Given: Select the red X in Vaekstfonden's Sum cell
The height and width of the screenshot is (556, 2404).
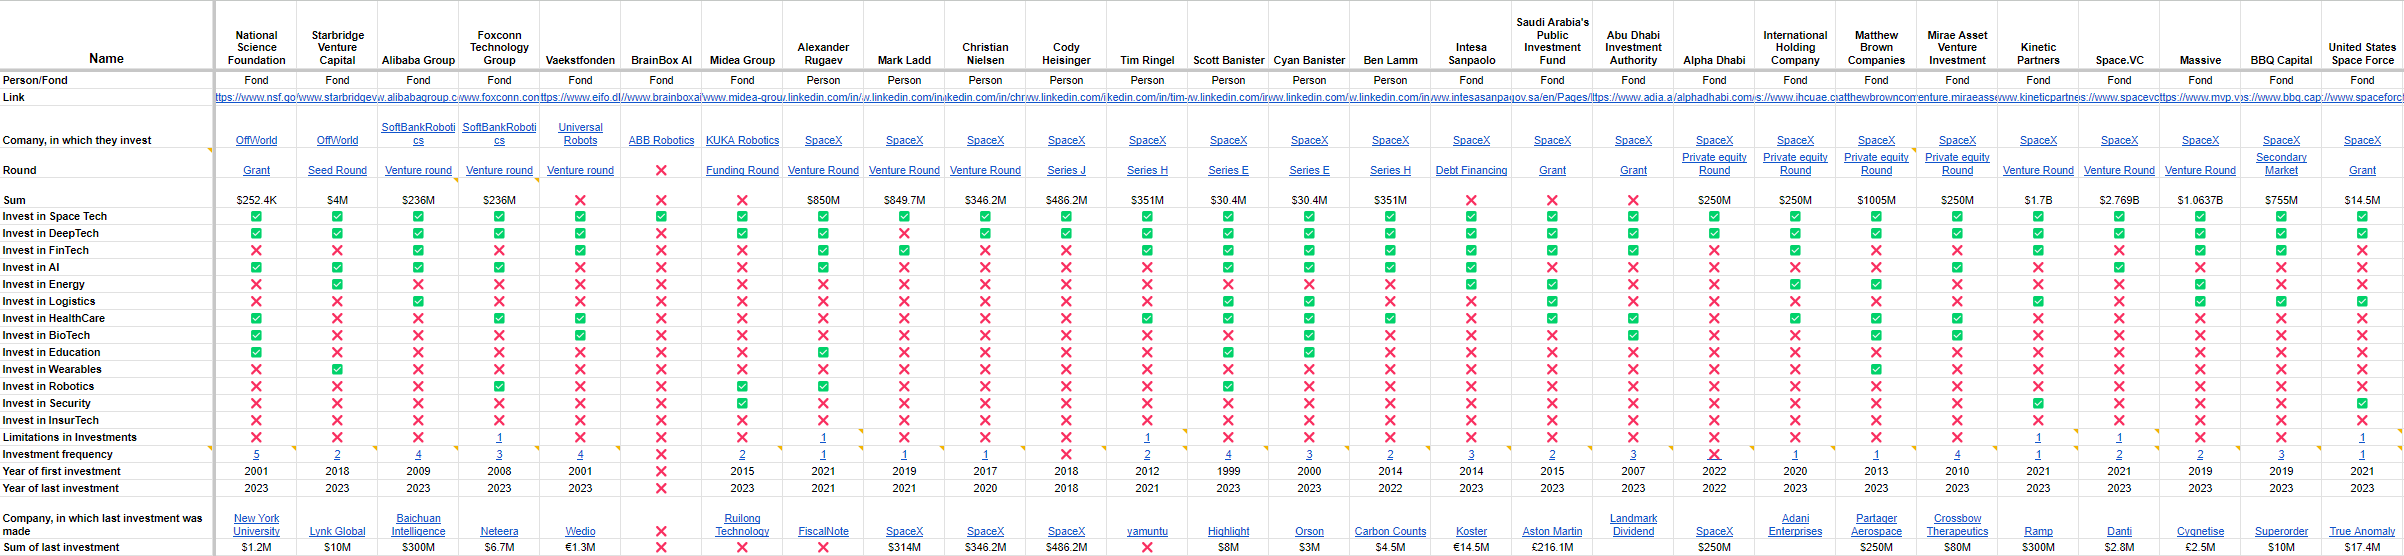Looking at the screenshot, I should pyautogui.click(x=580, y=200).
